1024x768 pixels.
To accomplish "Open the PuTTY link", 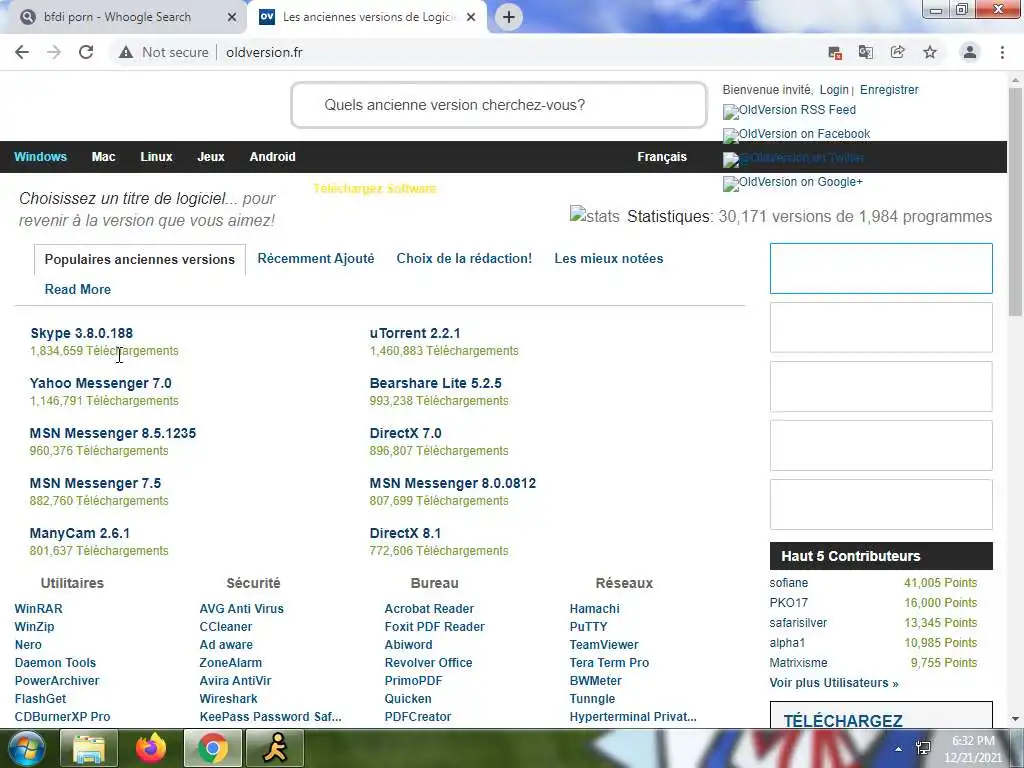I will click(588, 627).
